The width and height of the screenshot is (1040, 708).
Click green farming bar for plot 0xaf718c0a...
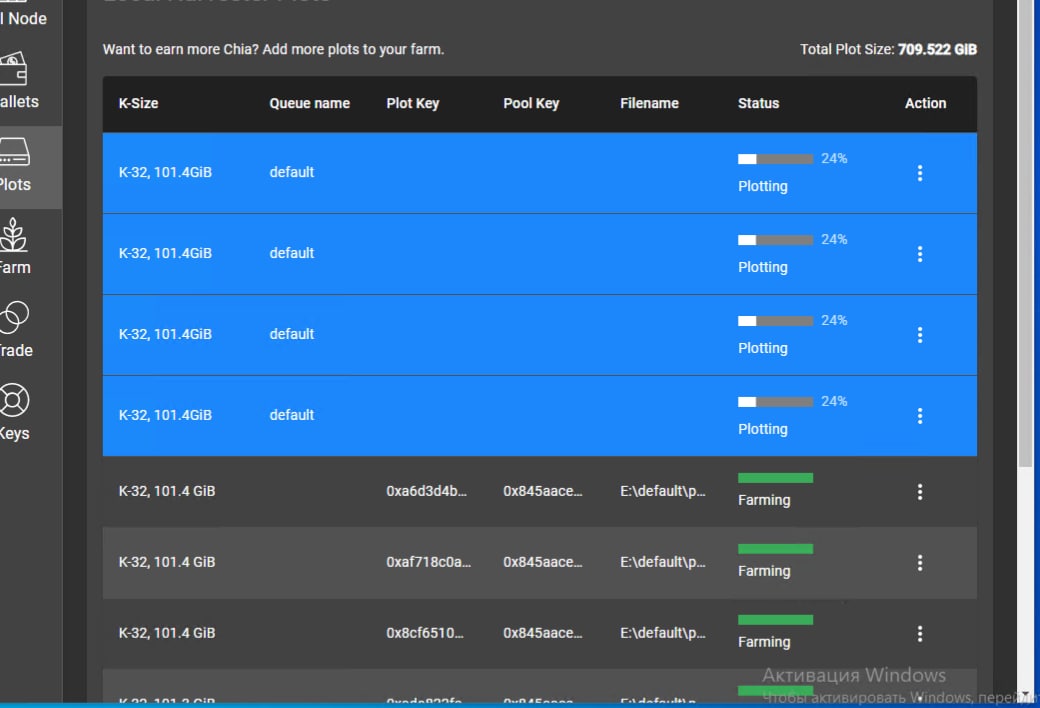[775, 549]
